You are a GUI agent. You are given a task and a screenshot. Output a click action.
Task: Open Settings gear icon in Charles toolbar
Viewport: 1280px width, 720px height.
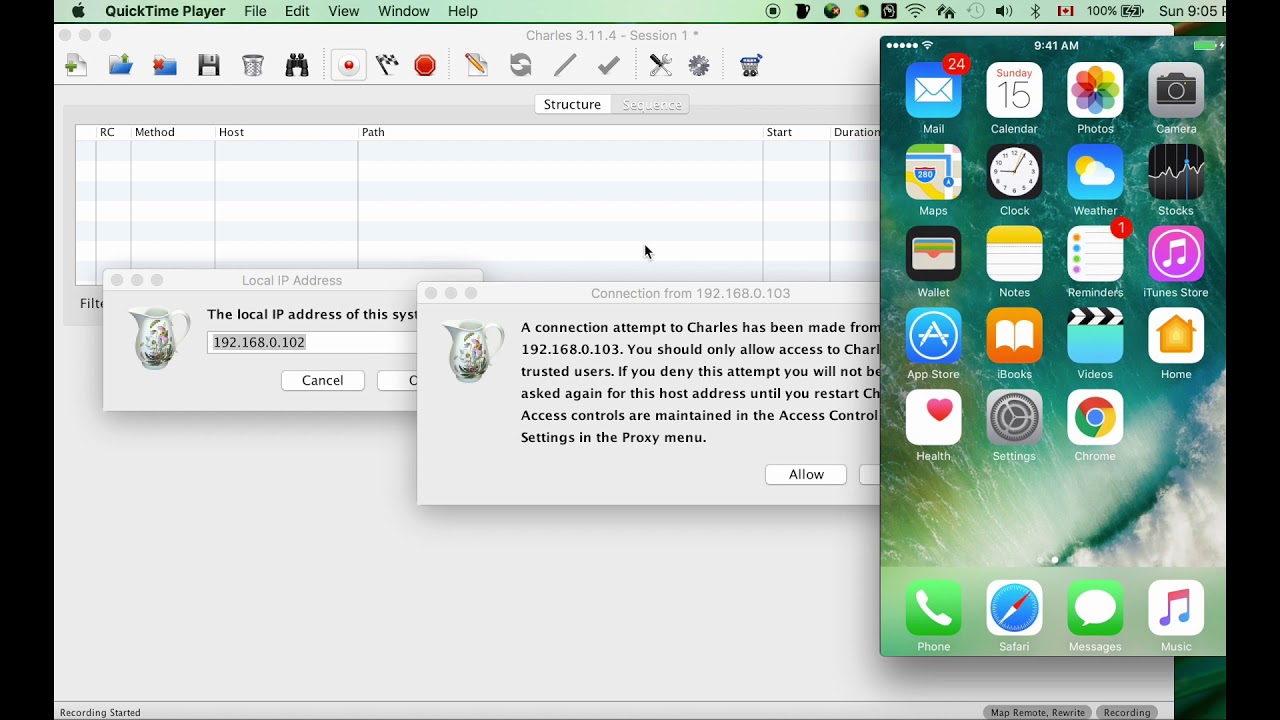(699, 66)
